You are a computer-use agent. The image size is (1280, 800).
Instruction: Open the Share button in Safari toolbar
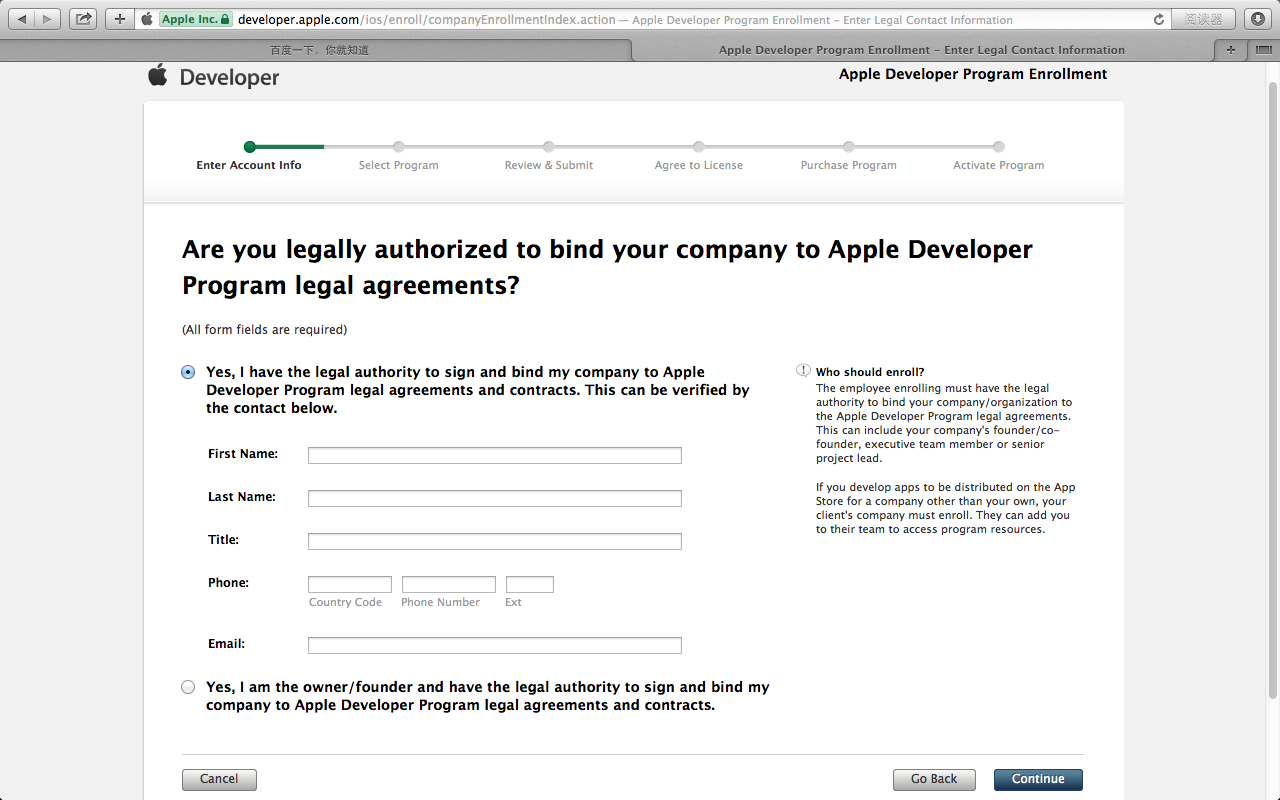coord(84,19)
